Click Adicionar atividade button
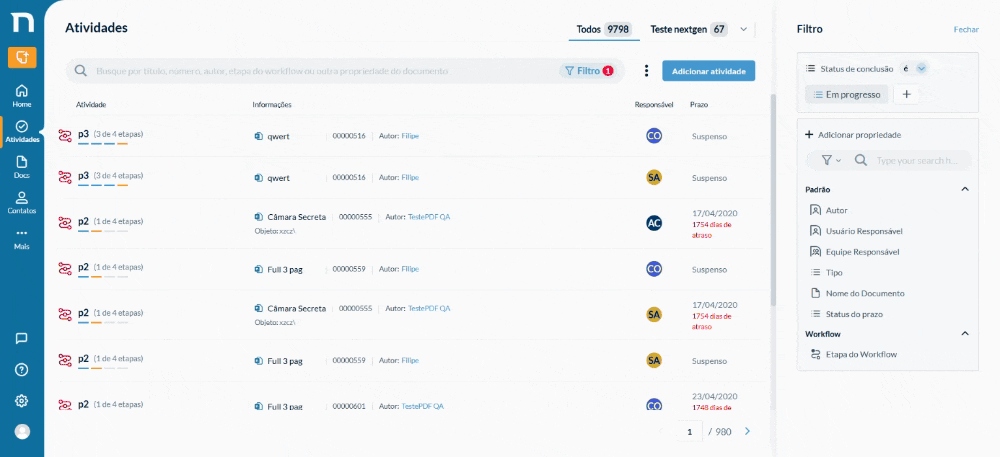 [x=709, y=71]
